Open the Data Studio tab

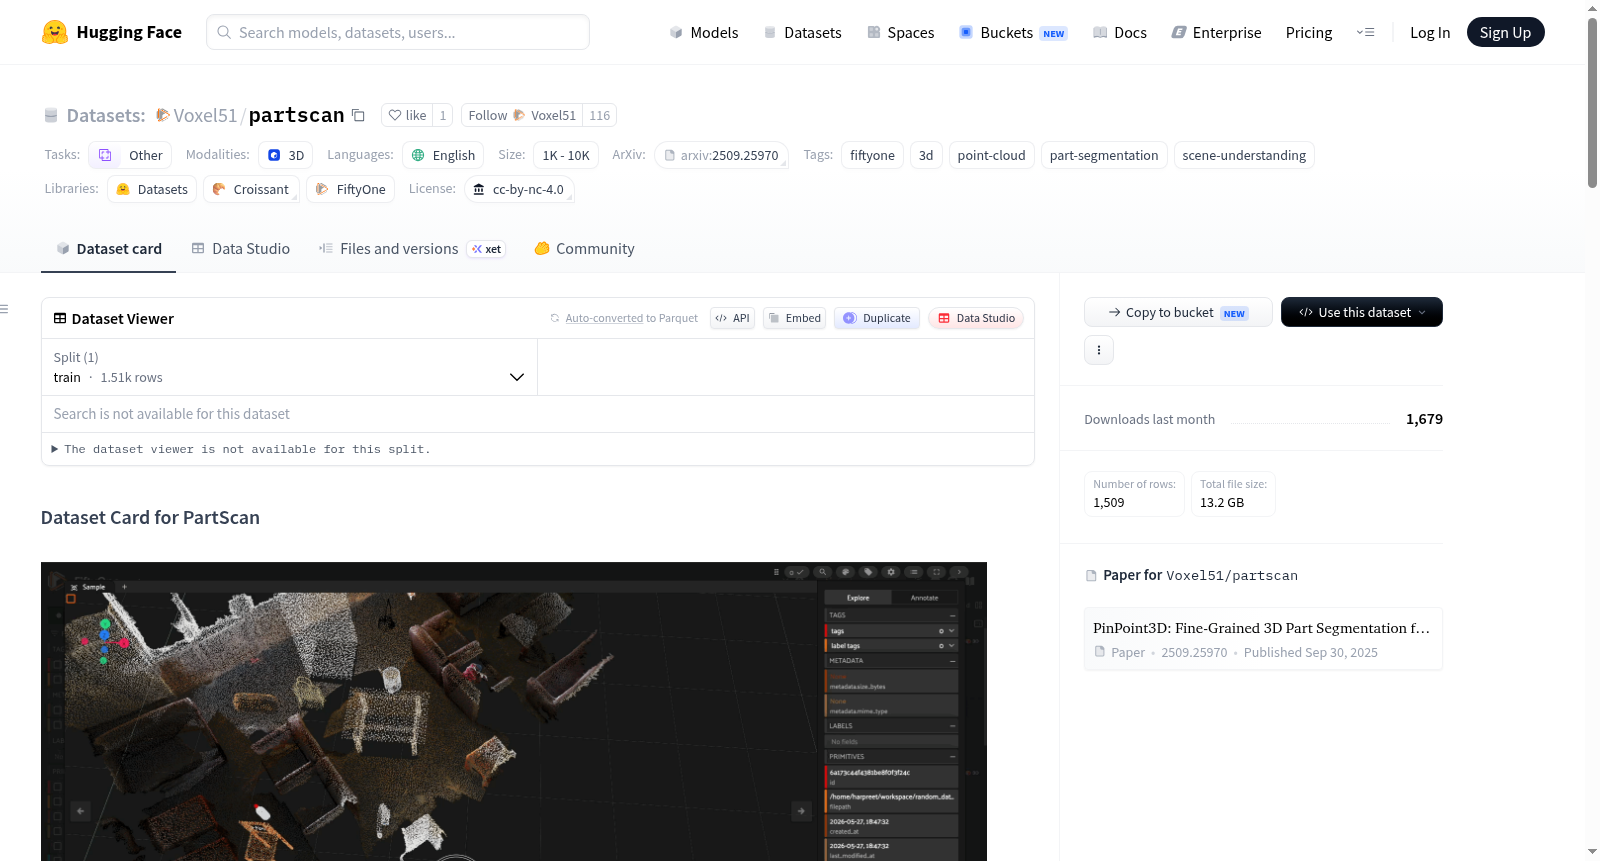click(241, 249)
